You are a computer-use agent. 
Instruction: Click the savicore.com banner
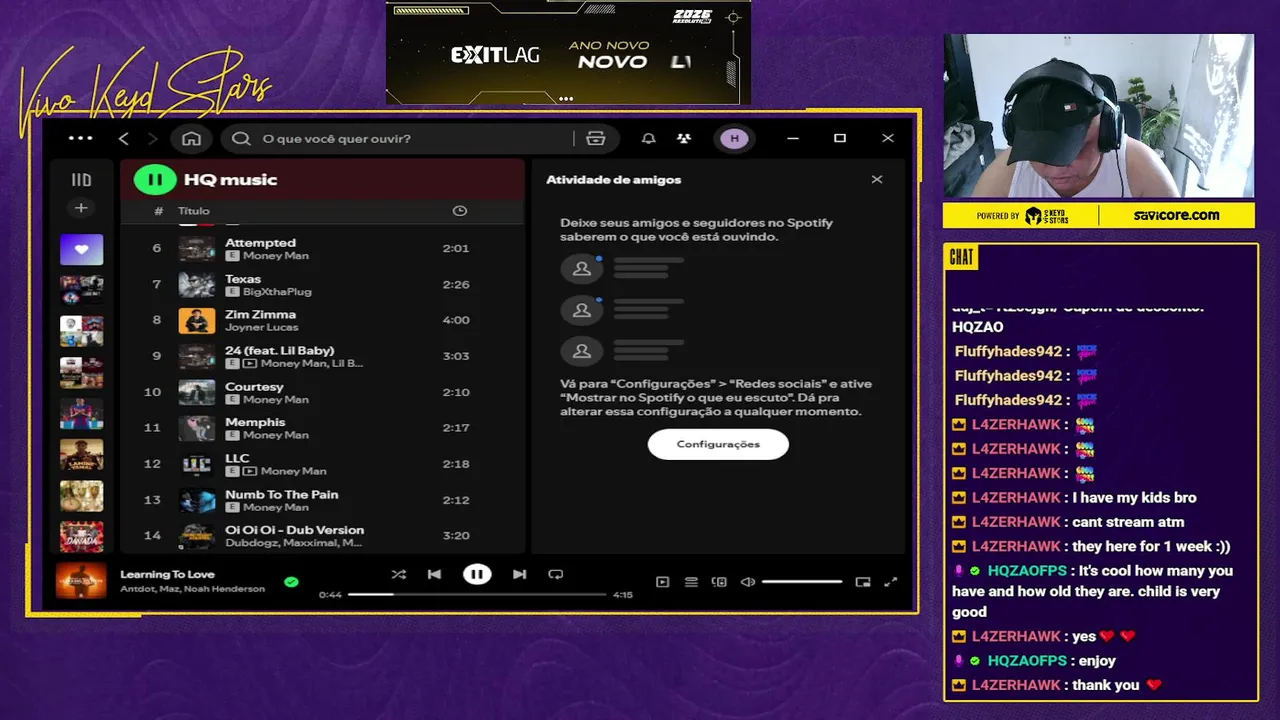1176,215
